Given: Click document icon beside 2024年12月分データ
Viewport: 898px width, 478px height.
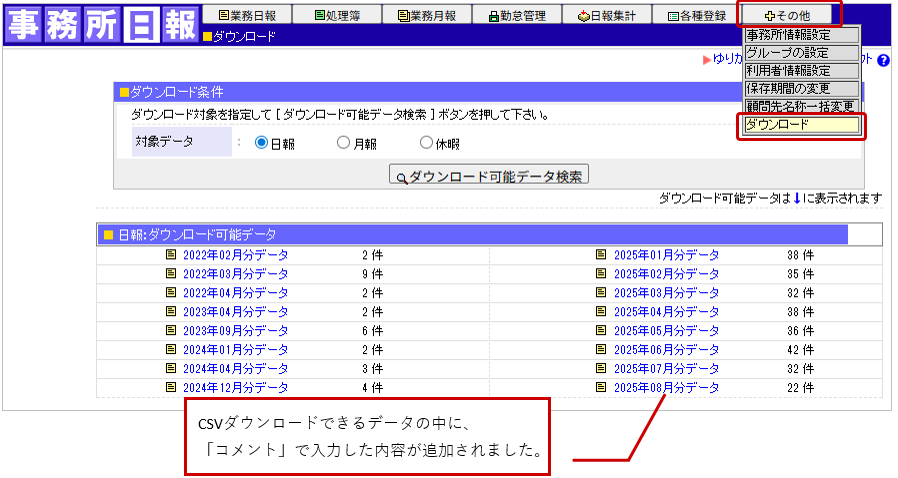Looking at the screenshot, I should tap(171, 386).
